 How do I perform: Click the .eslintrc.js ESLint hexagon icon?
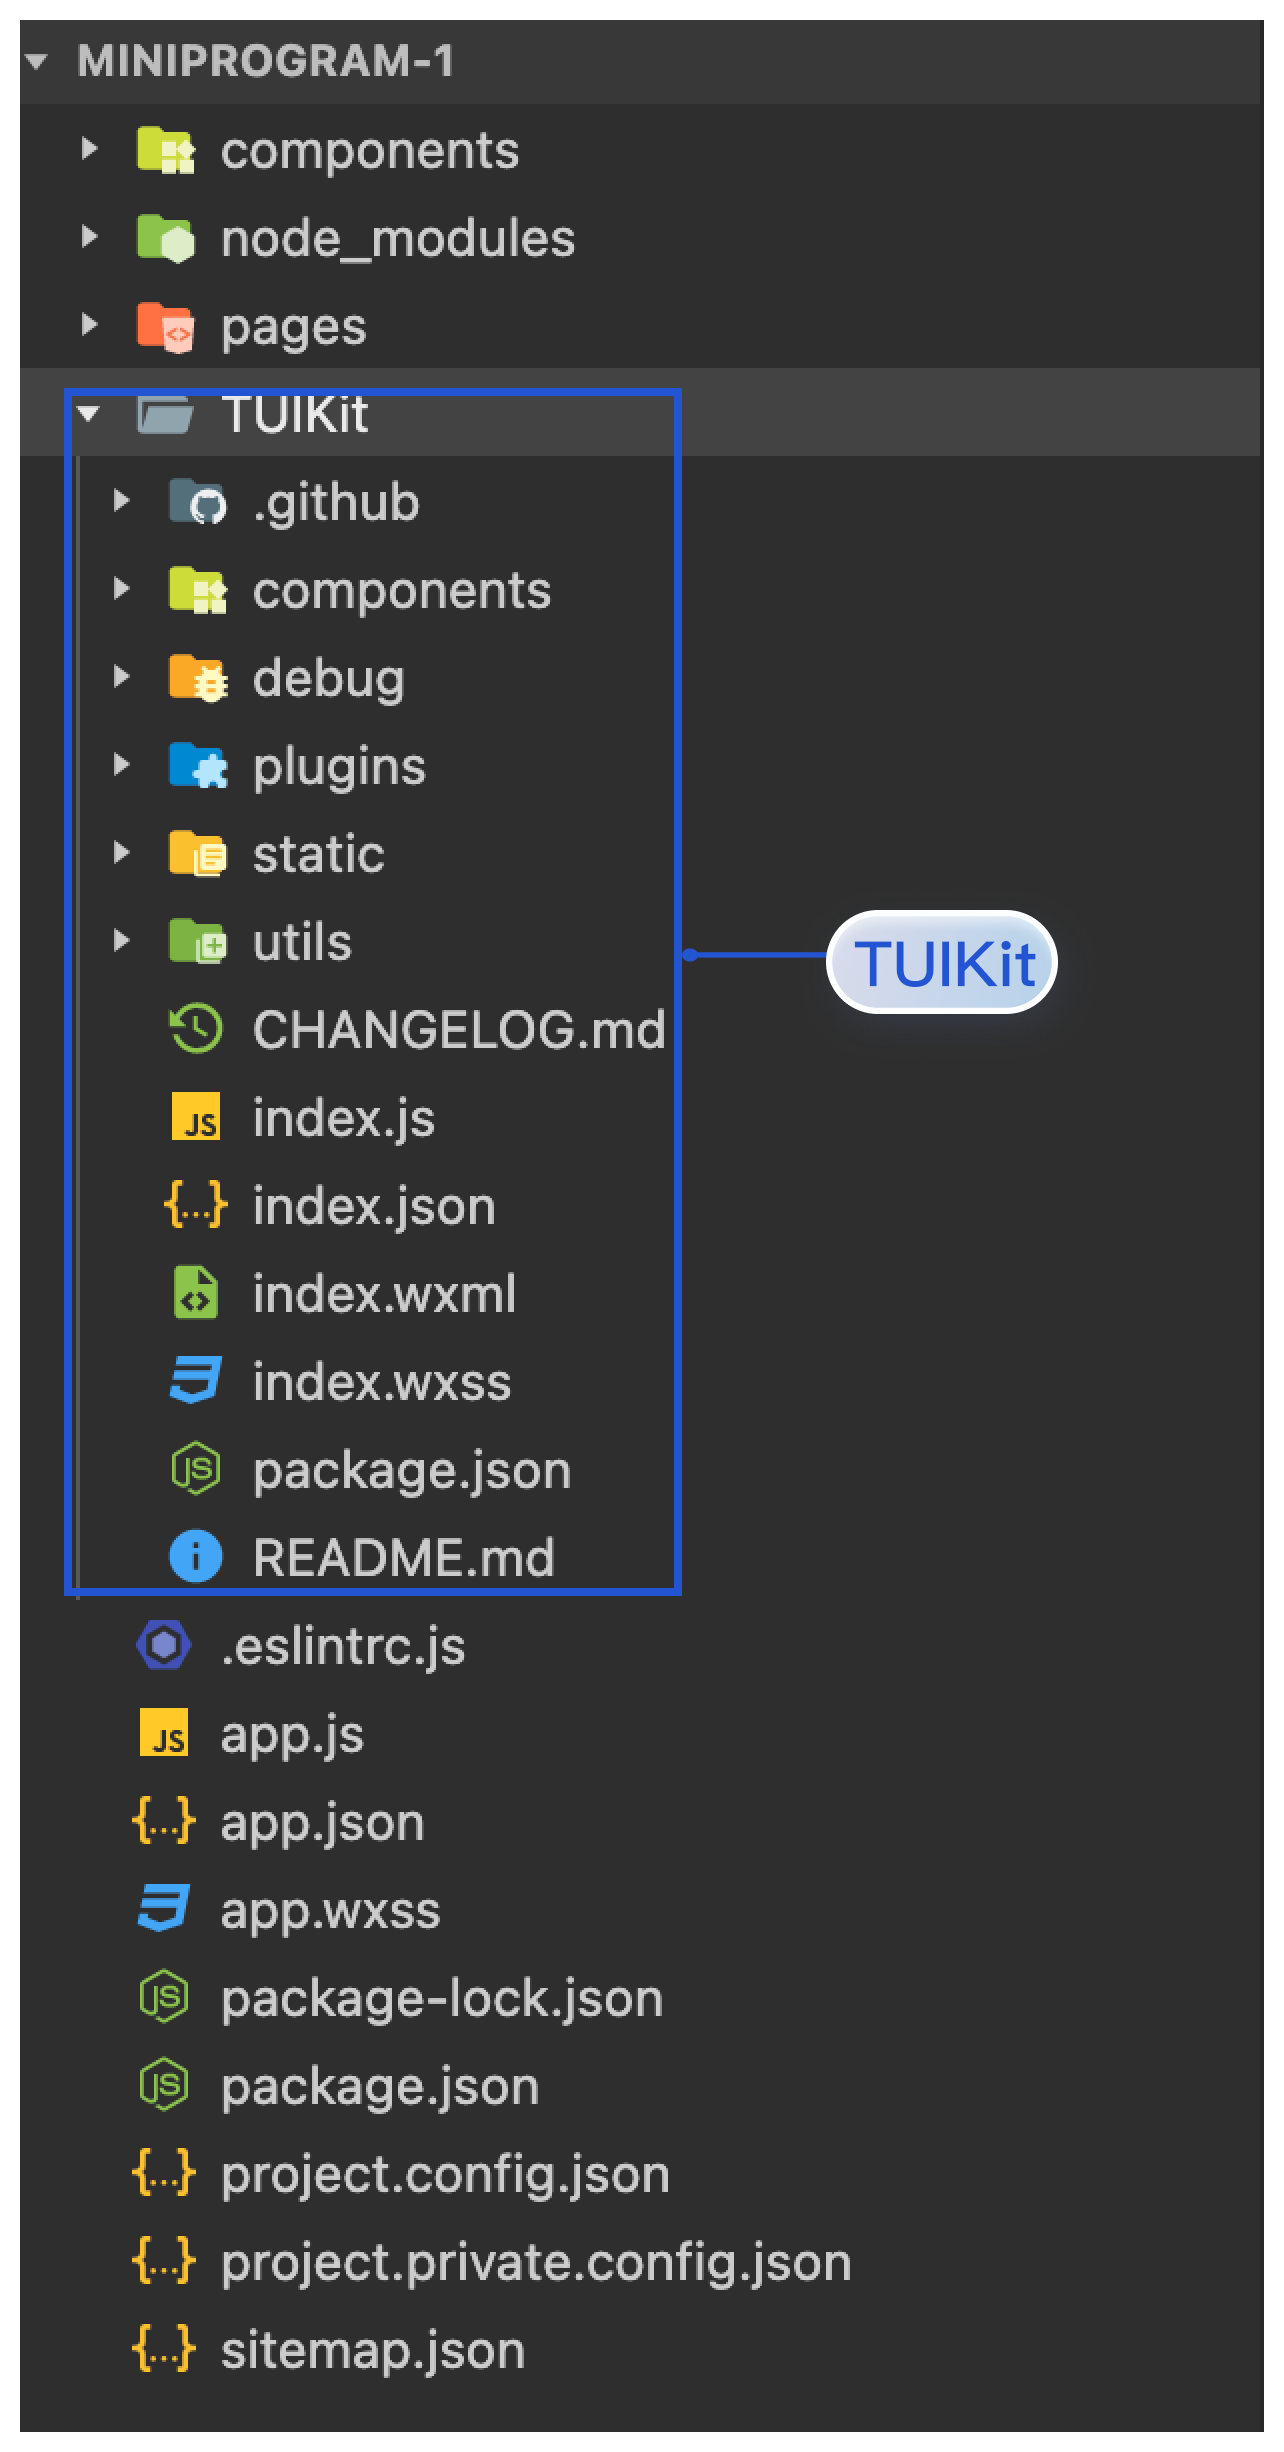point(164,1645)
